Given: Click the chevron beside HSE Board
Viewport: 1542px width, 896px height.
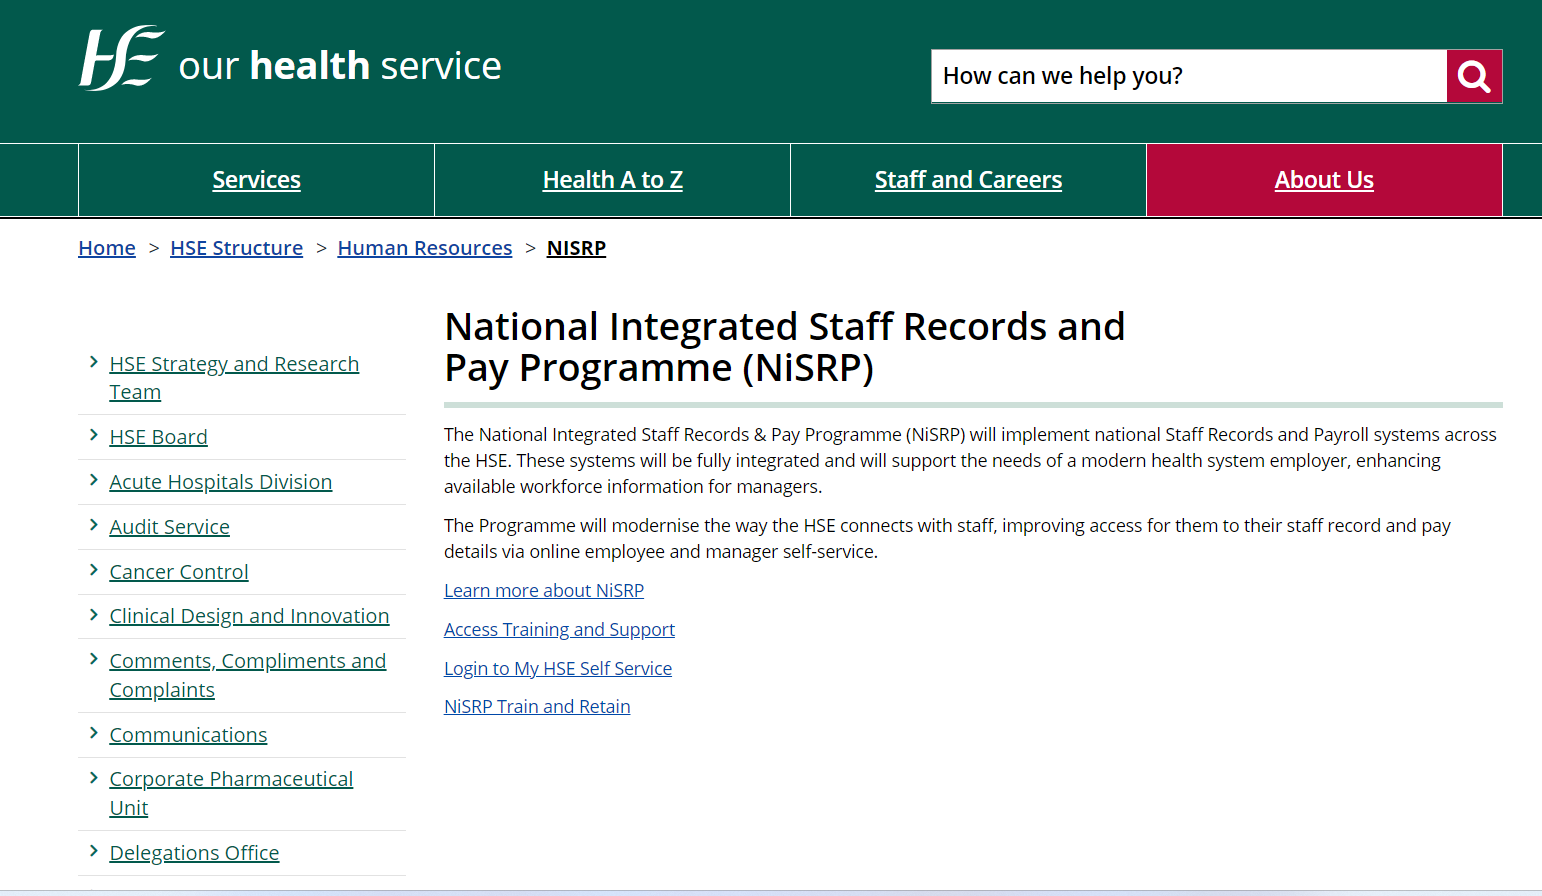Looking at the screenshot, I should click(93, 435).
